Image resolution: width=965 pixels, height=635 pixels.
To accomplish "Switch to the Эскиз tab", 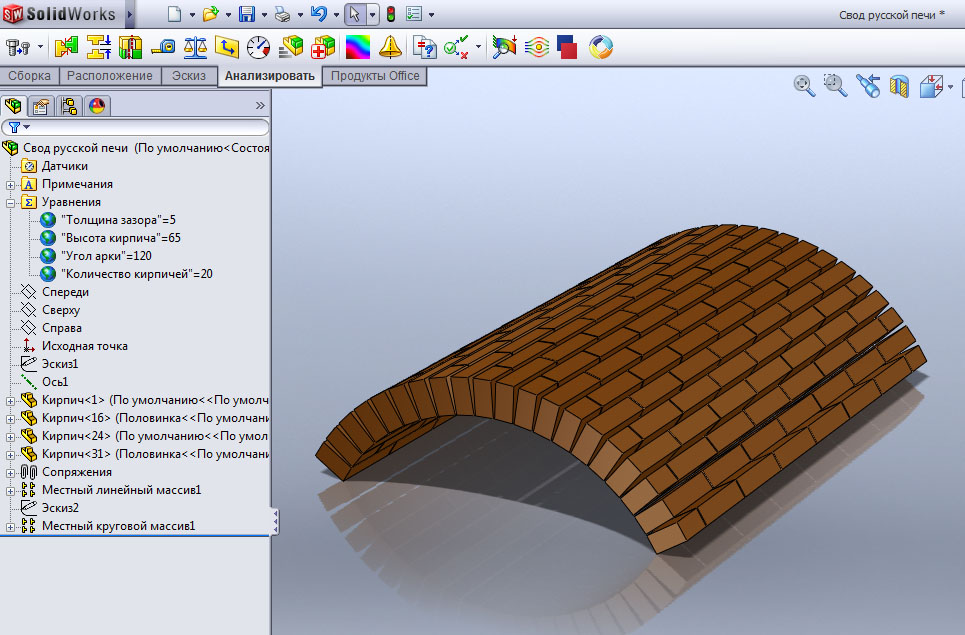I will (x=189, y=76).
